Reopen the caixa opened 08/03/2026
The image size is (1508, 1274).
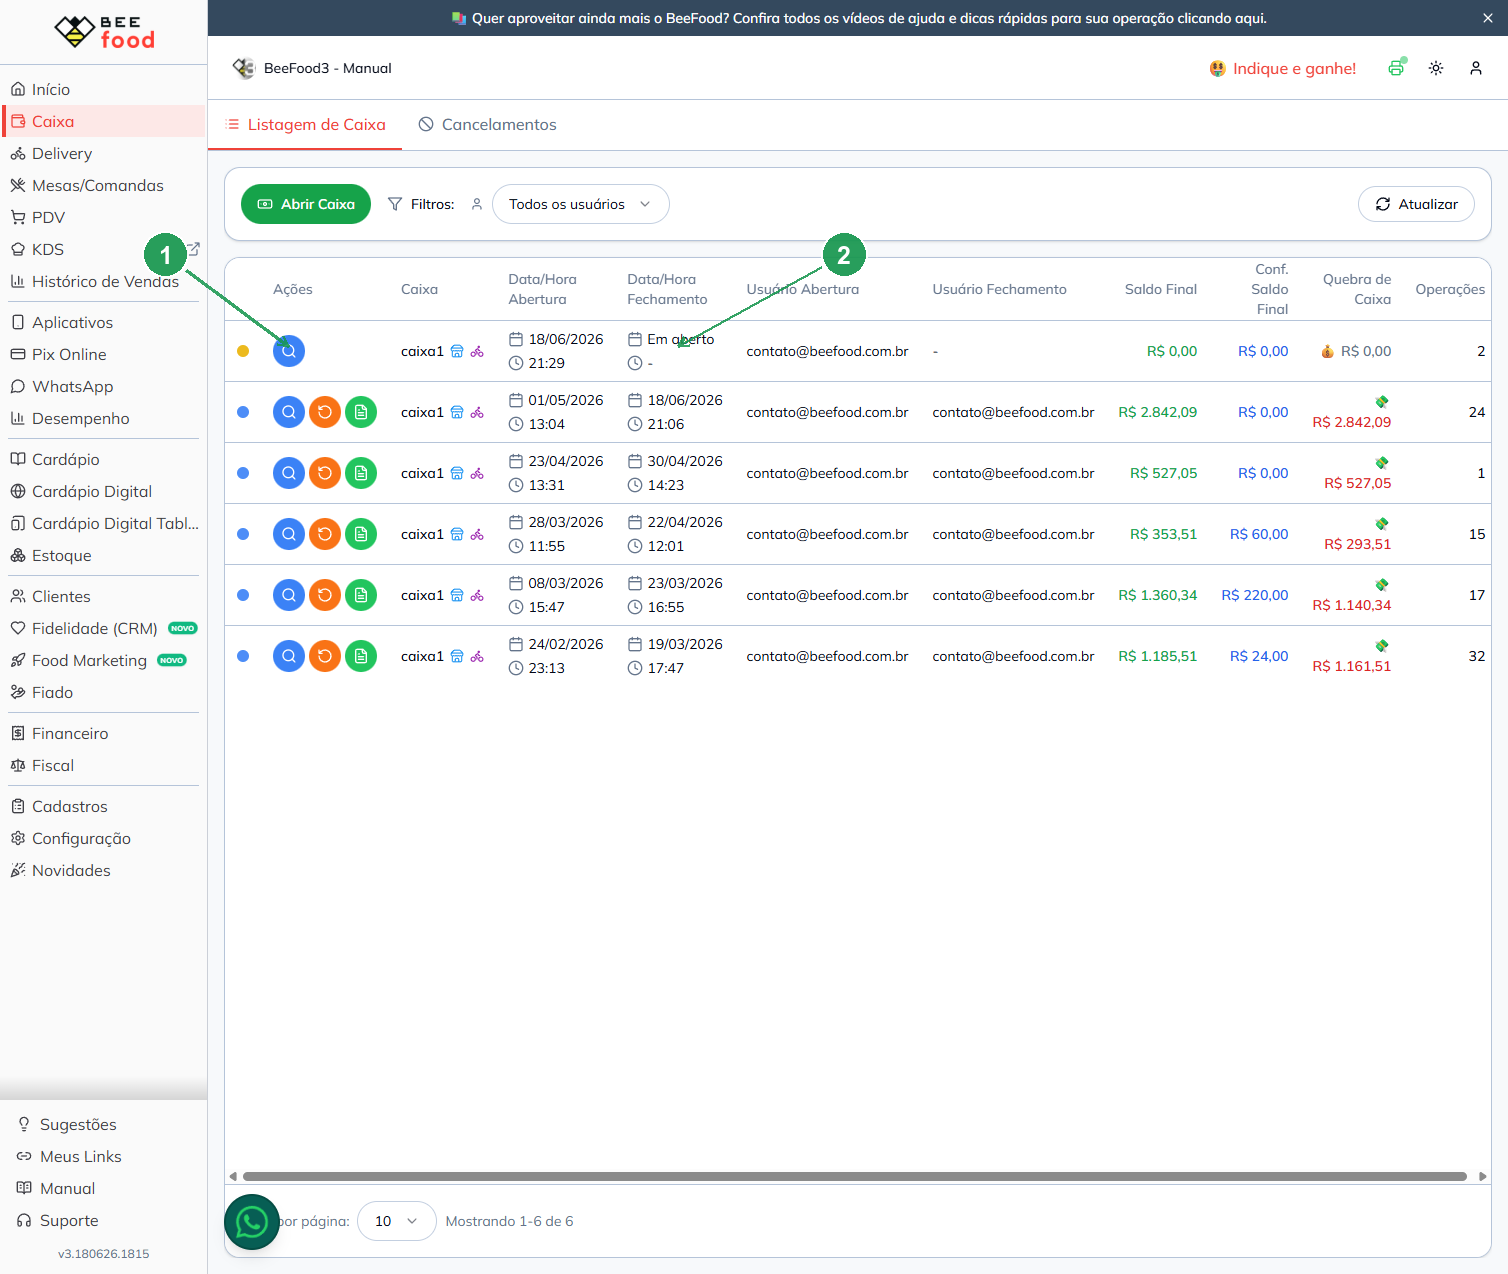[325, 595]
